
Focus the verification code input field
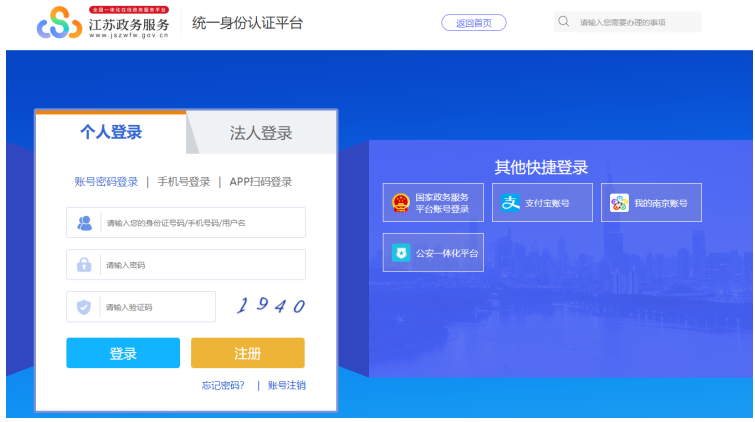coord(141,307)
